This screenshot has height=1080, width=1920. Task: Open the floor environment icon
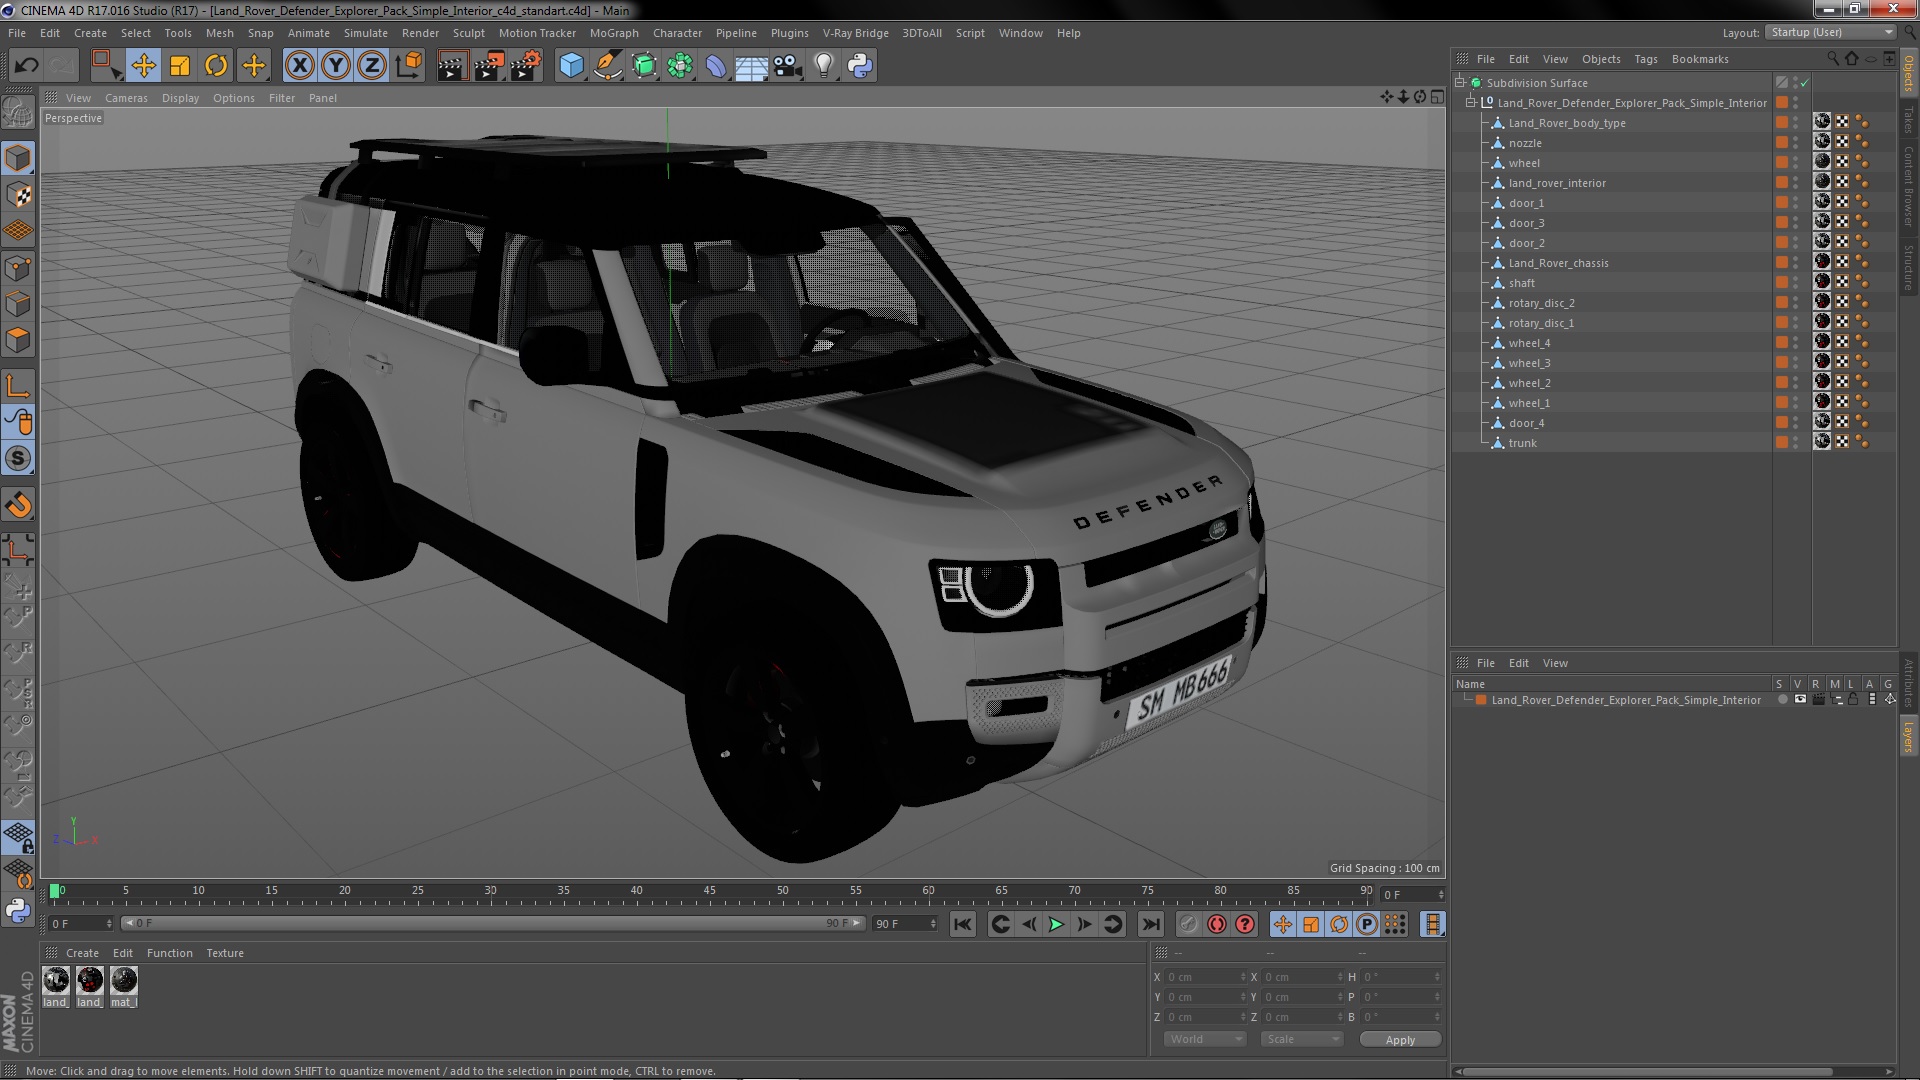tap(751, 66)
